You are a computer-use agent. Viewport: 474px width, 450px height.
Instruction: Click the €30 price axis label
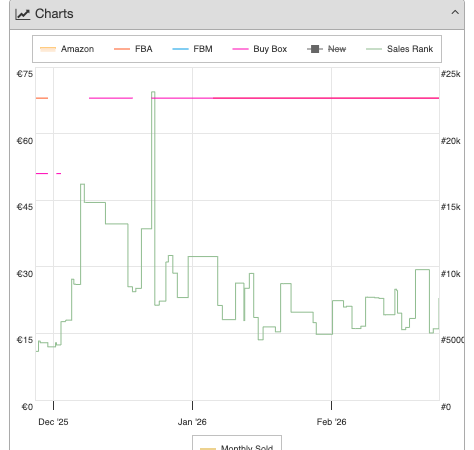(x=25, y=274)
